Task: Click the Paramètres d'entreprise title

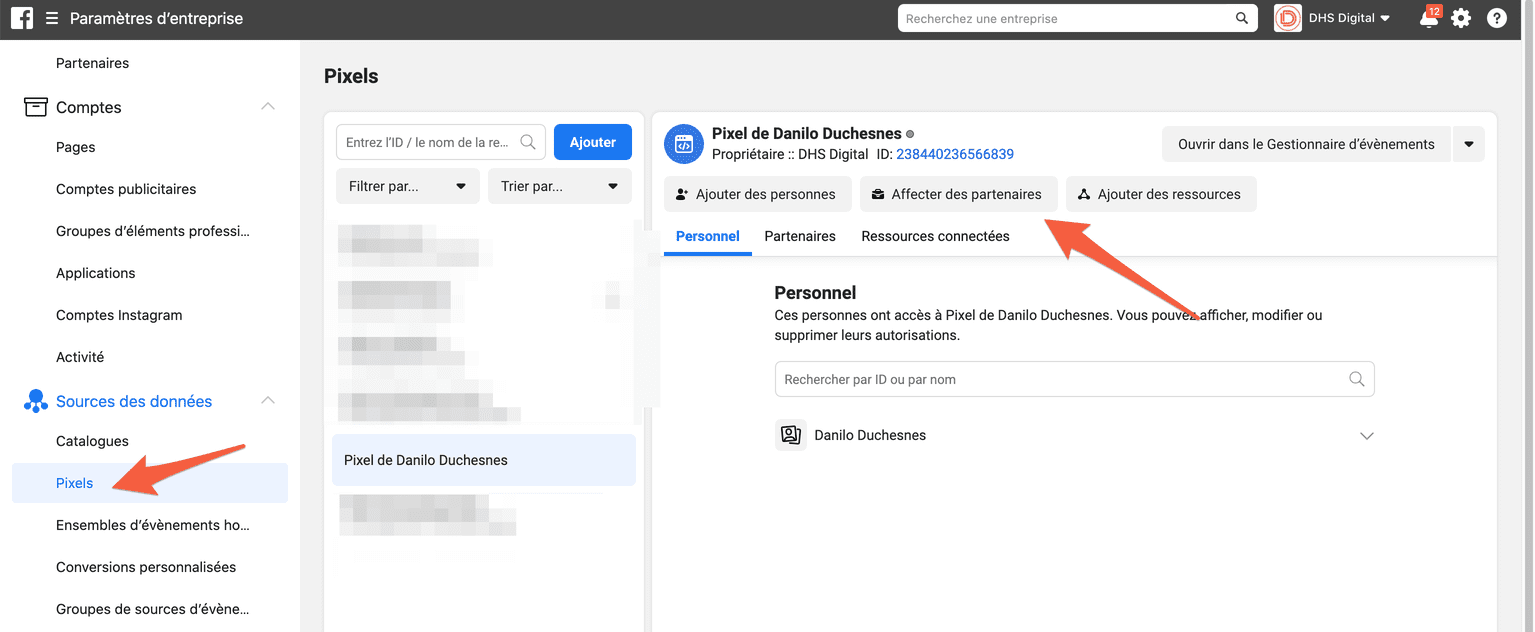Action: tap(157, 18)
